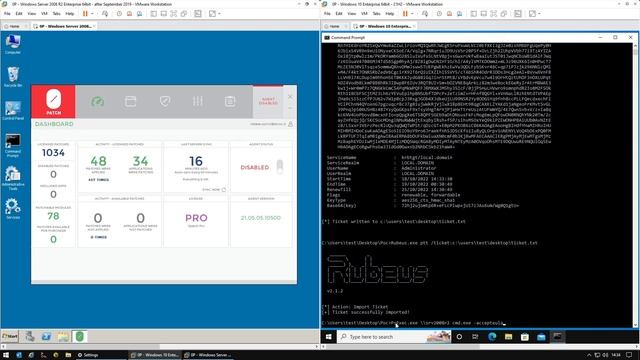Click the 78 patchable modules value

[53, 216]
